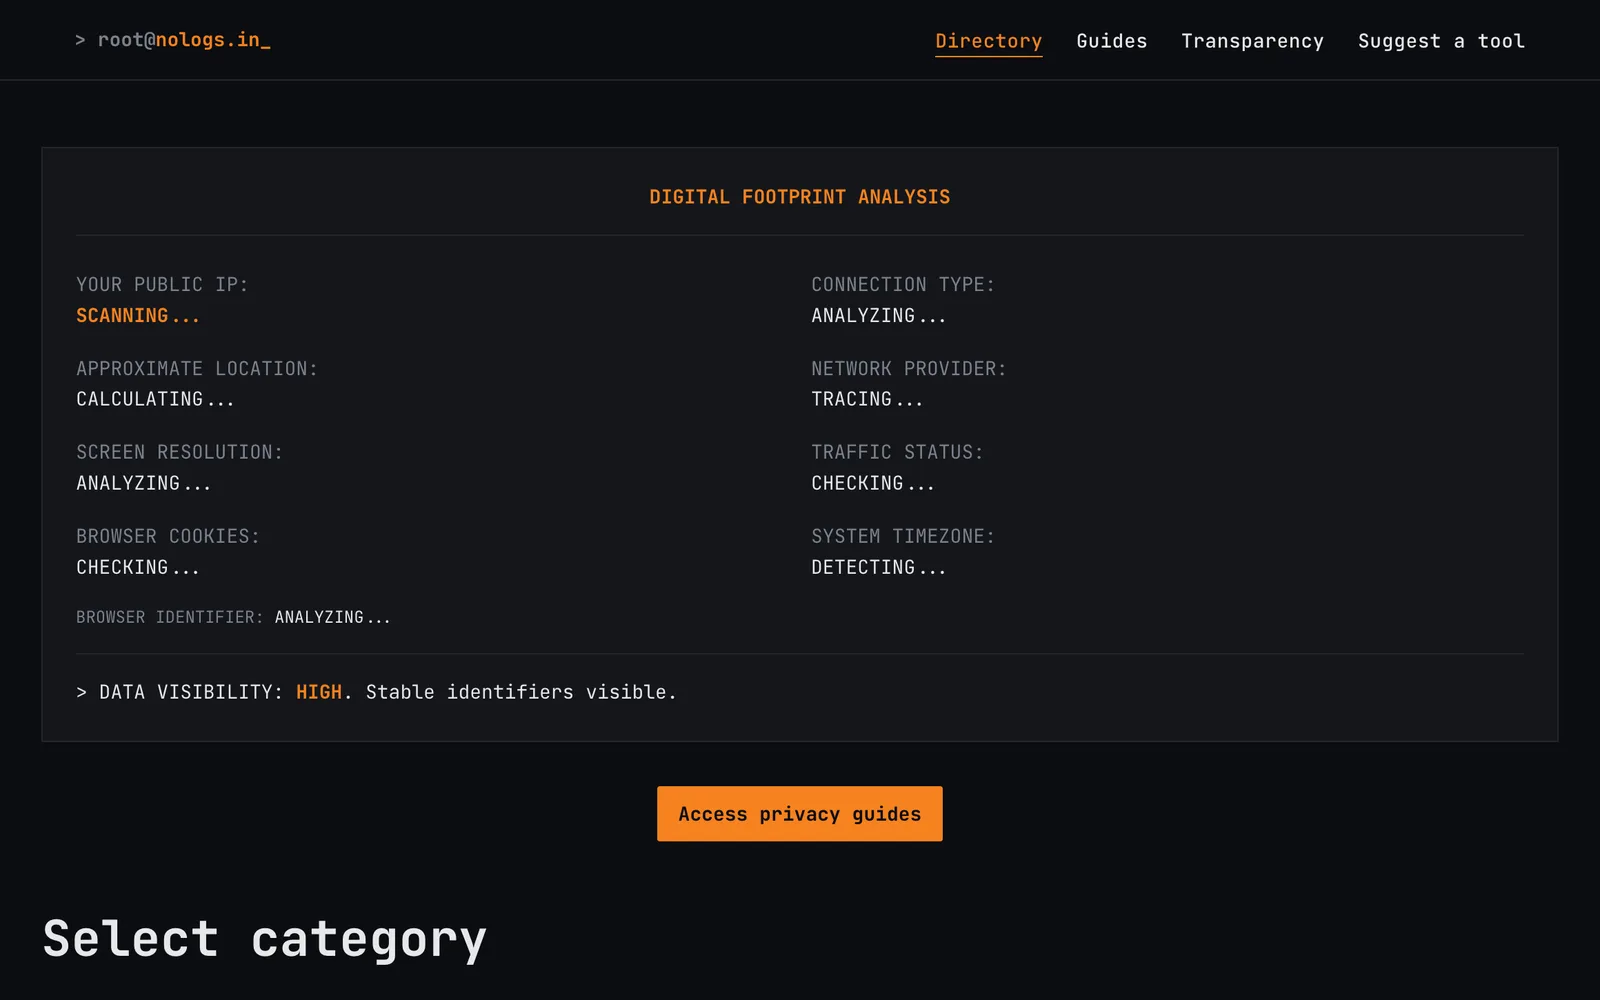Image resolution: width=1600 pixels, height=1000 pixels.
Task: Click the Access privacy guides button
Action: pos(799,813)
